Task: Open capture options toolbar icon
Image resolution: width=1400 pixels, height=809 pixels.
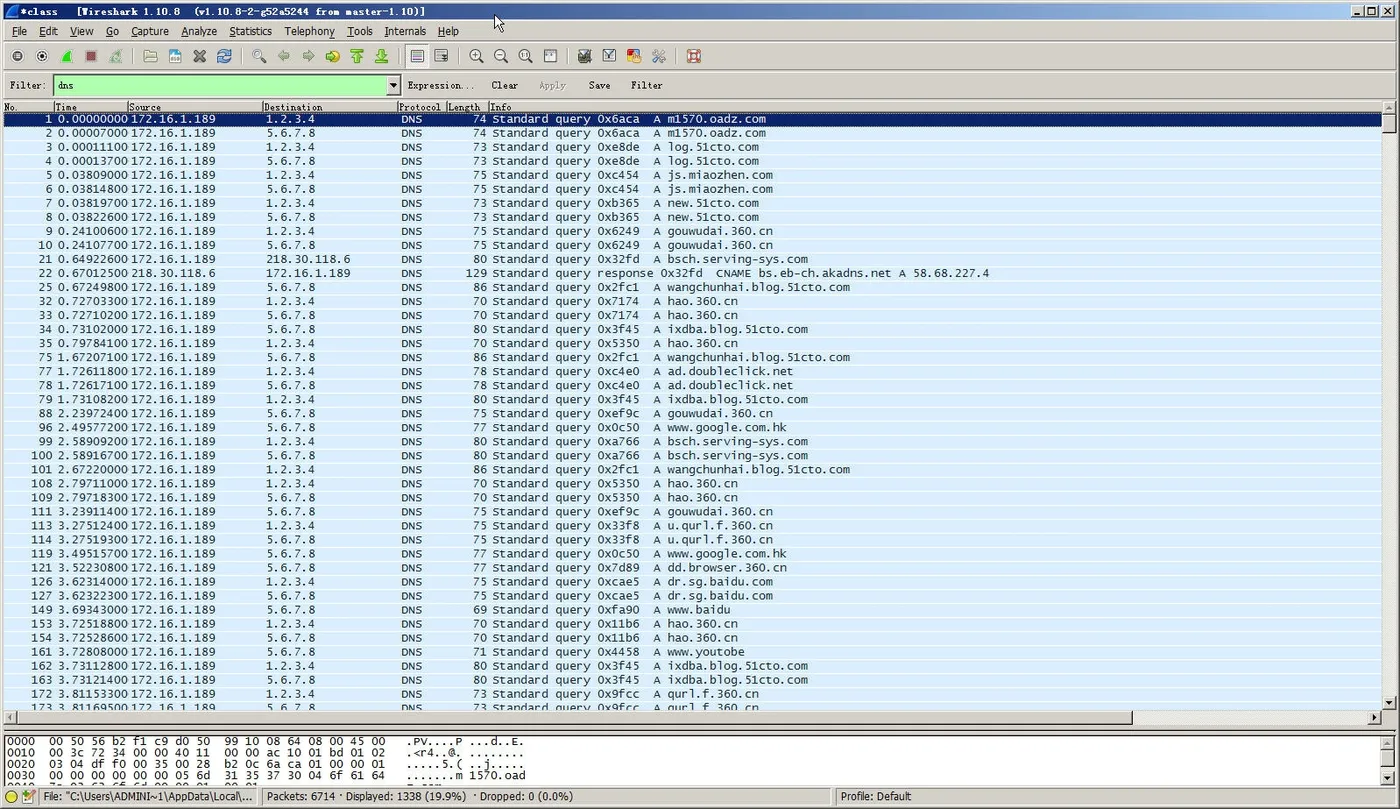Action: pyautogui.click(x=42, y=57)
